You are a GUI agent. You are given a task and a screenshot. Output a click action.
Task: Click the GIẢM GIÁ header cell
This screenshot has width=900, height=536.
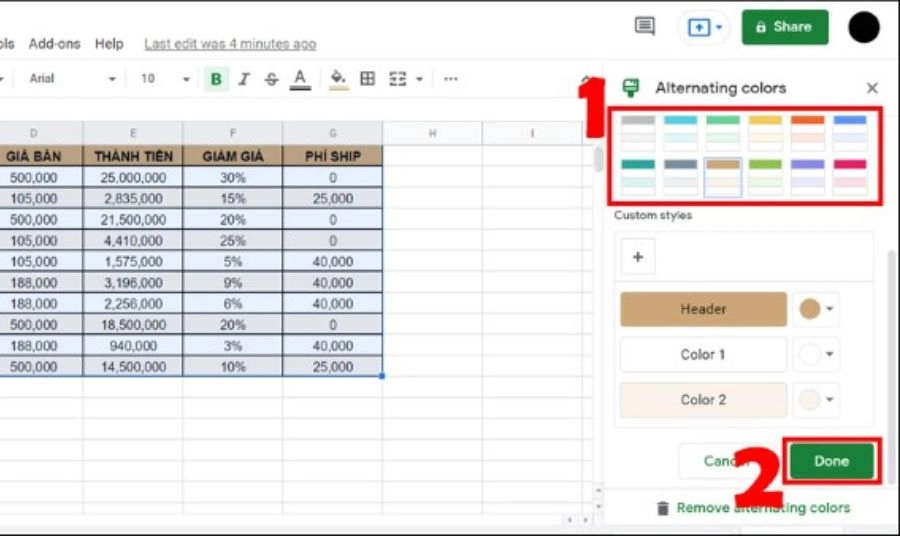click(232, 156)
